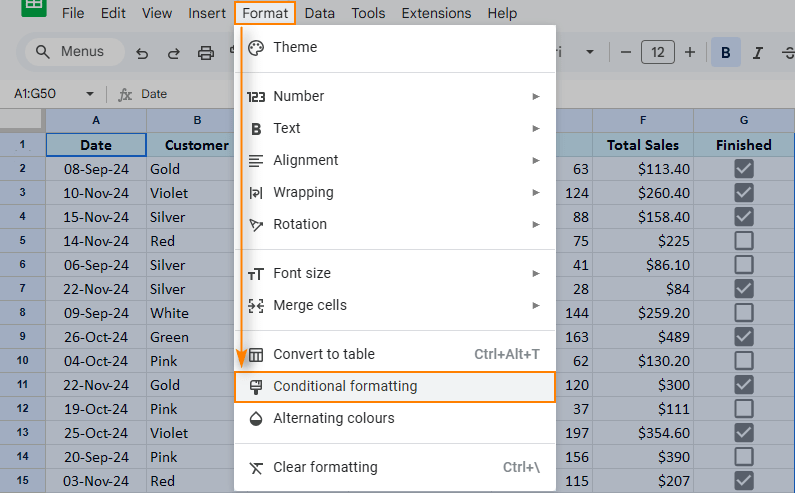Choose Clear formatting entry
795x493 pixels.
pyautogui.click(x=395, y=468)
